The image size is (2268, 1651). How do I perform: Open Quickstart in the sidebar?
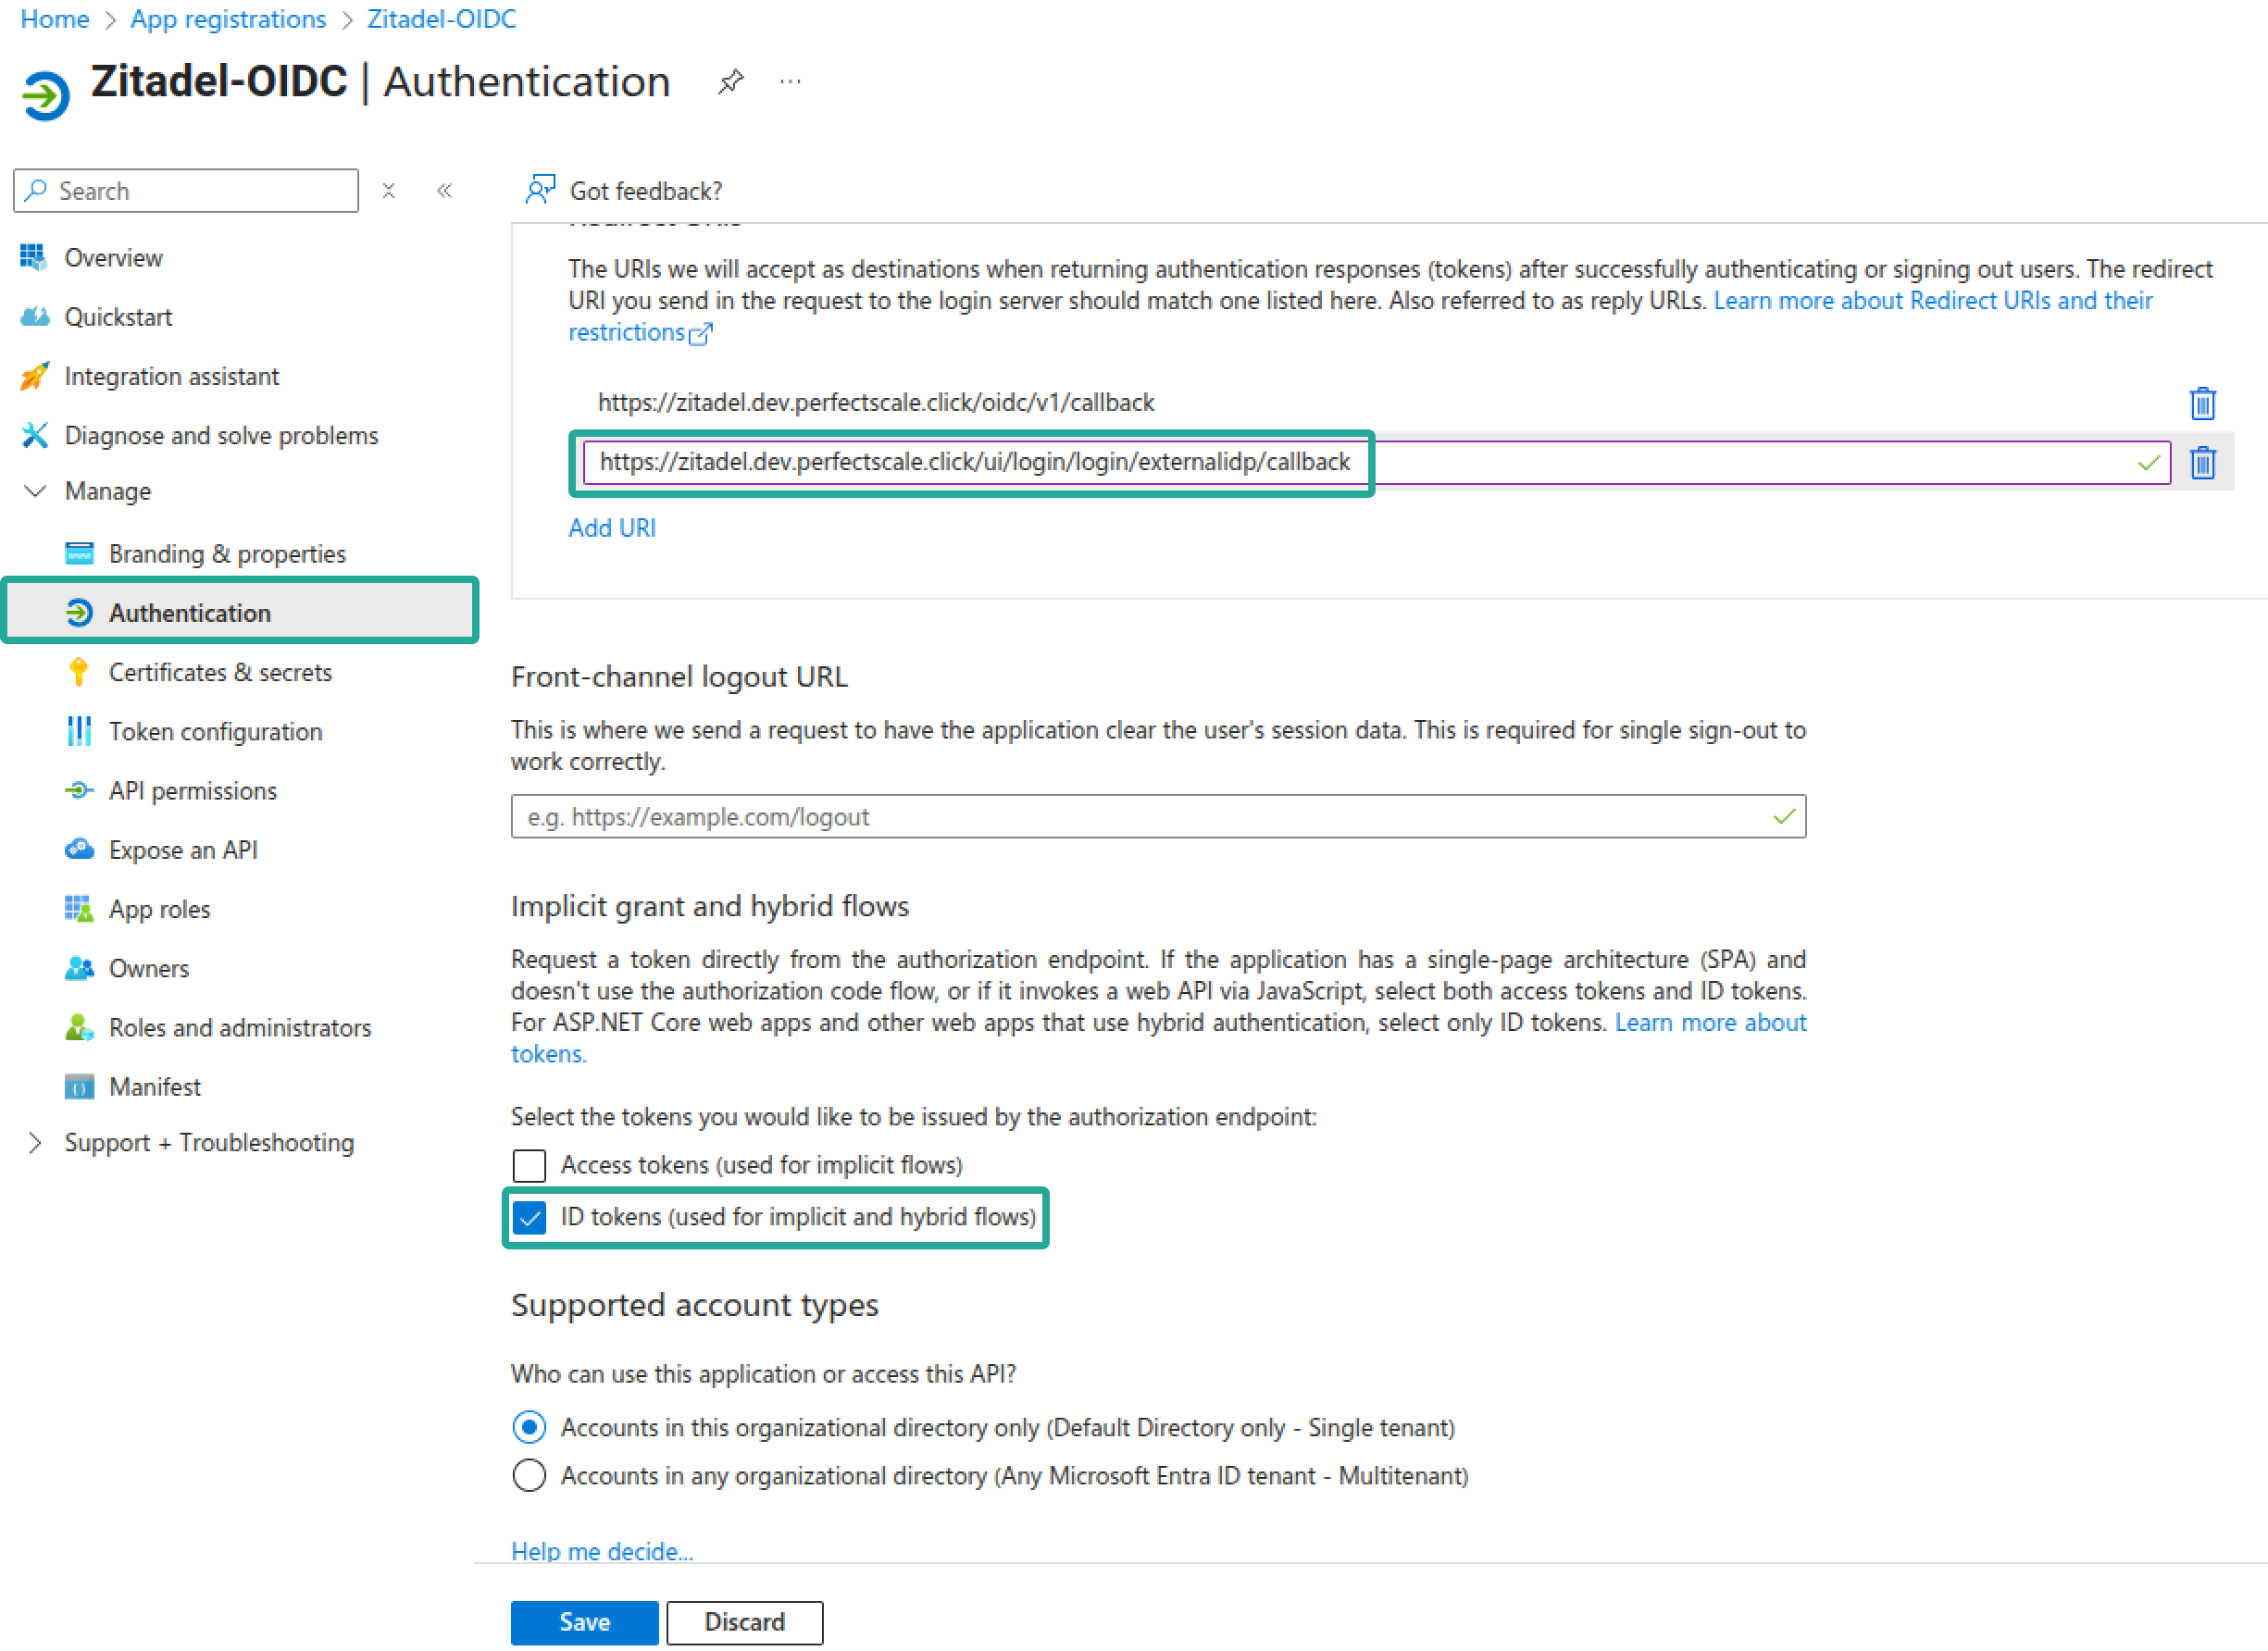(x=118, y=317)
